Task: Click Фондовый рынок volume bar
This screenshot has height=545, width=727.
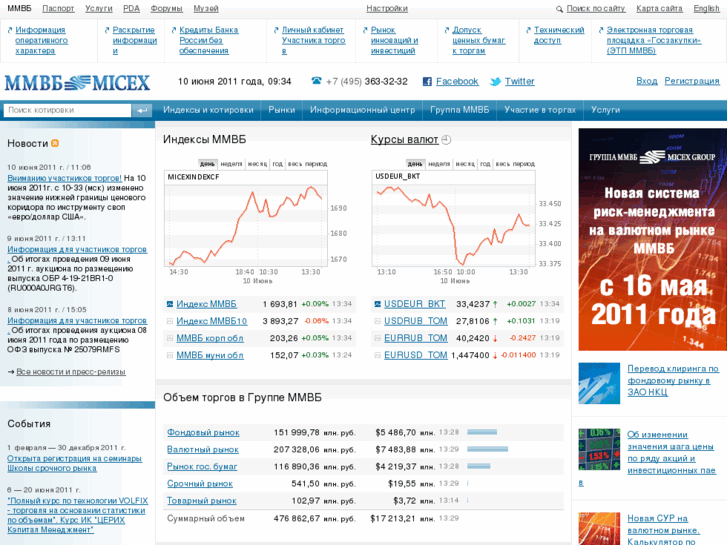Action: point(482,432)
